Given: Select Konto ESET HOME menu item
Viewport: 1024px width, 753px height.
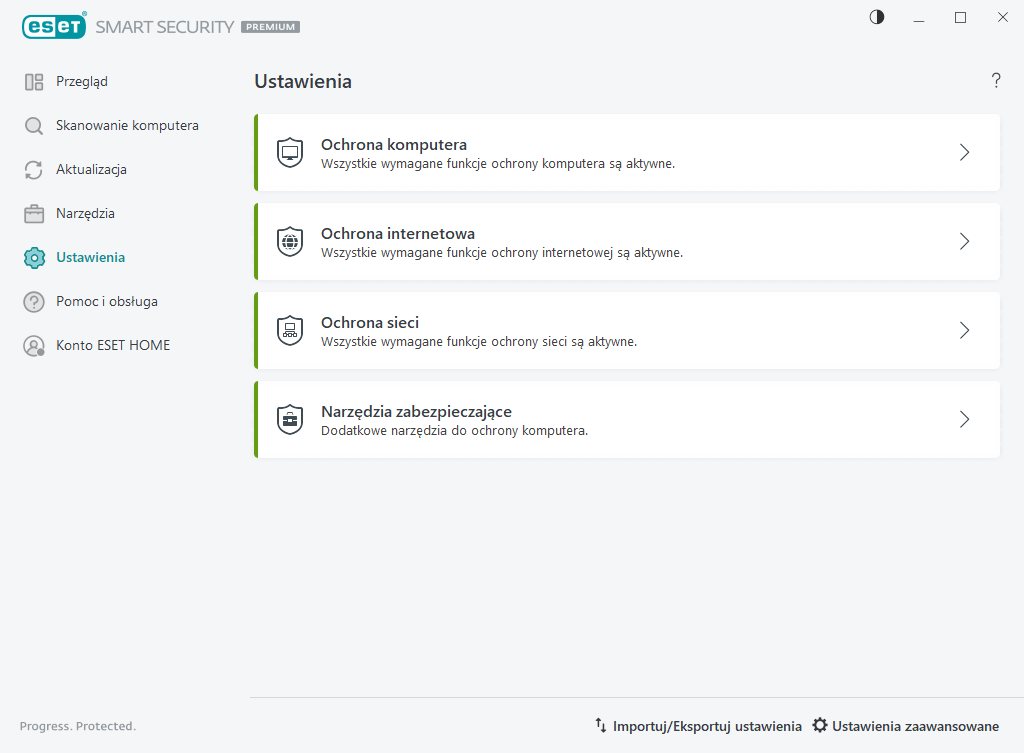Looking at the screenshot, I should coord(112,346).
